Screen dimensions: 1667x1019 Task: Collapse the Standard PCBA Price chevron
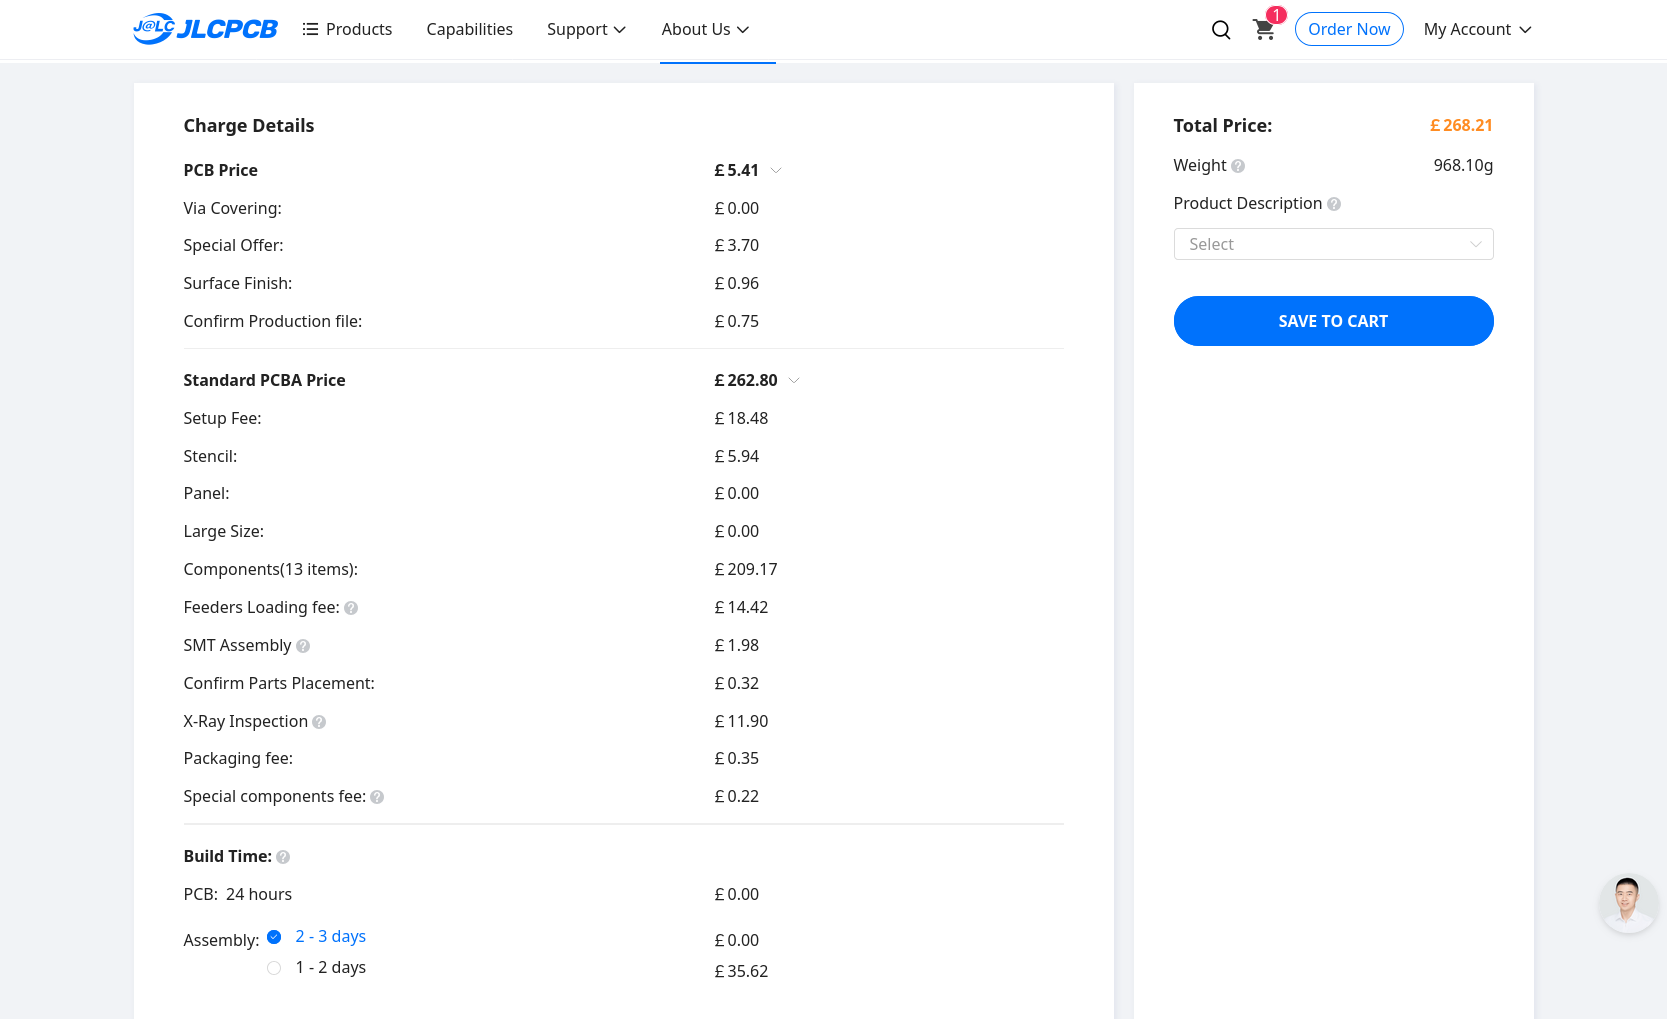794,381
